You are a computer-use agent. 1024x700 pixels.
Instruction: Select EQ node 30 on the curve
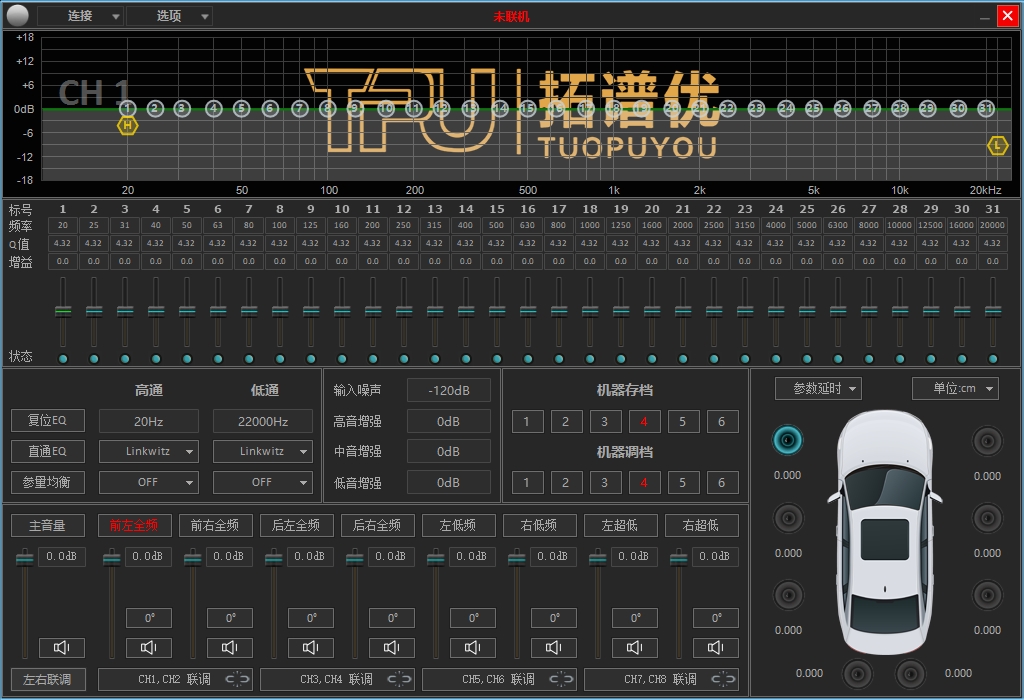958,108
